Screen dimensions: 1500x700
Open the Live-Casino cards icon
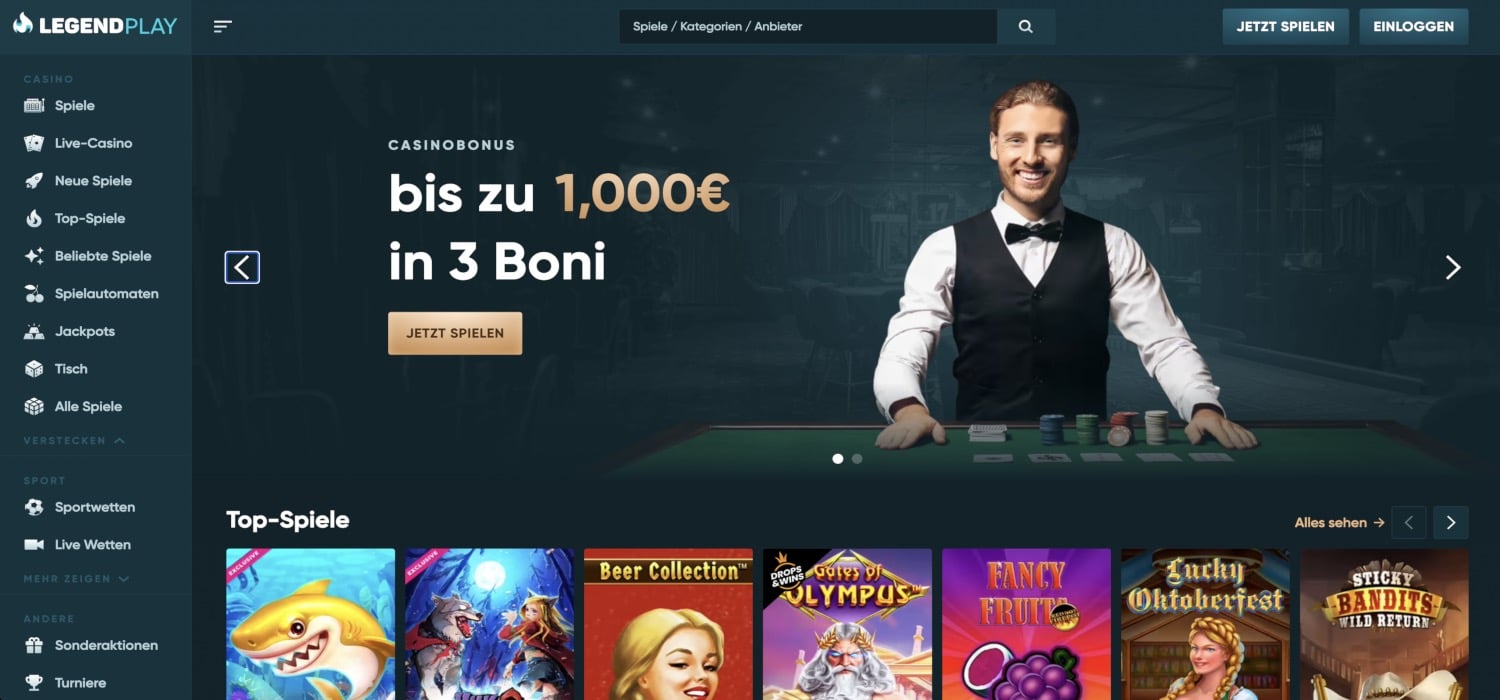click(x=34, y=143)
